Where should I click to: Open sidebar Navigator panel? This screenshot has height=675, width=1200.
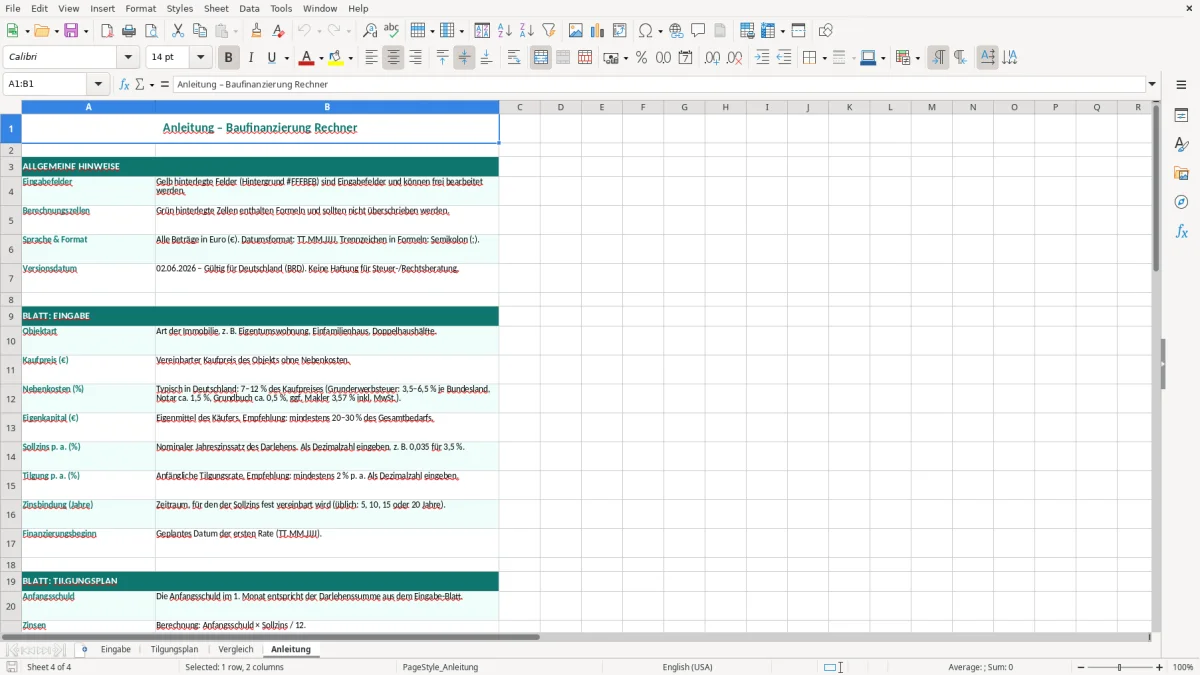point(1181,202)
